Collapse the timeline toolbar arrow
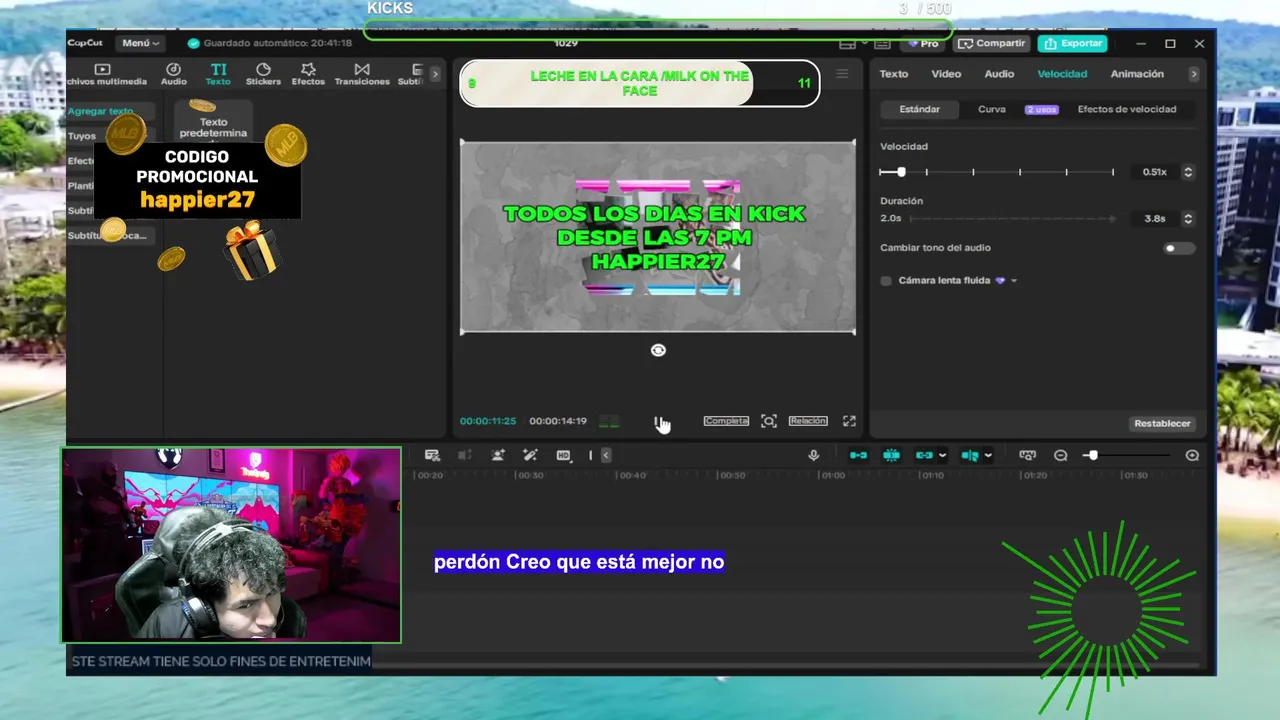 605,455
